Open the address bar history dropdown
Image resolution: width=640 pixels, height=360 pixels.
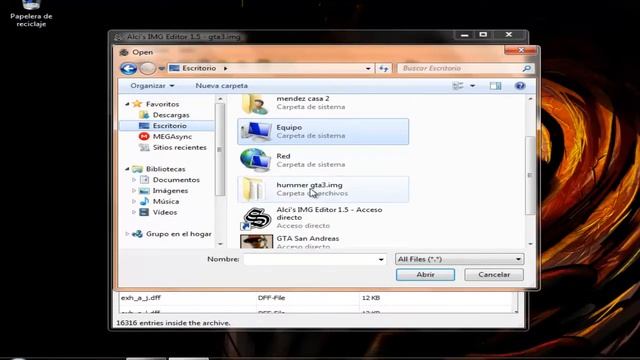click(368, 69)
